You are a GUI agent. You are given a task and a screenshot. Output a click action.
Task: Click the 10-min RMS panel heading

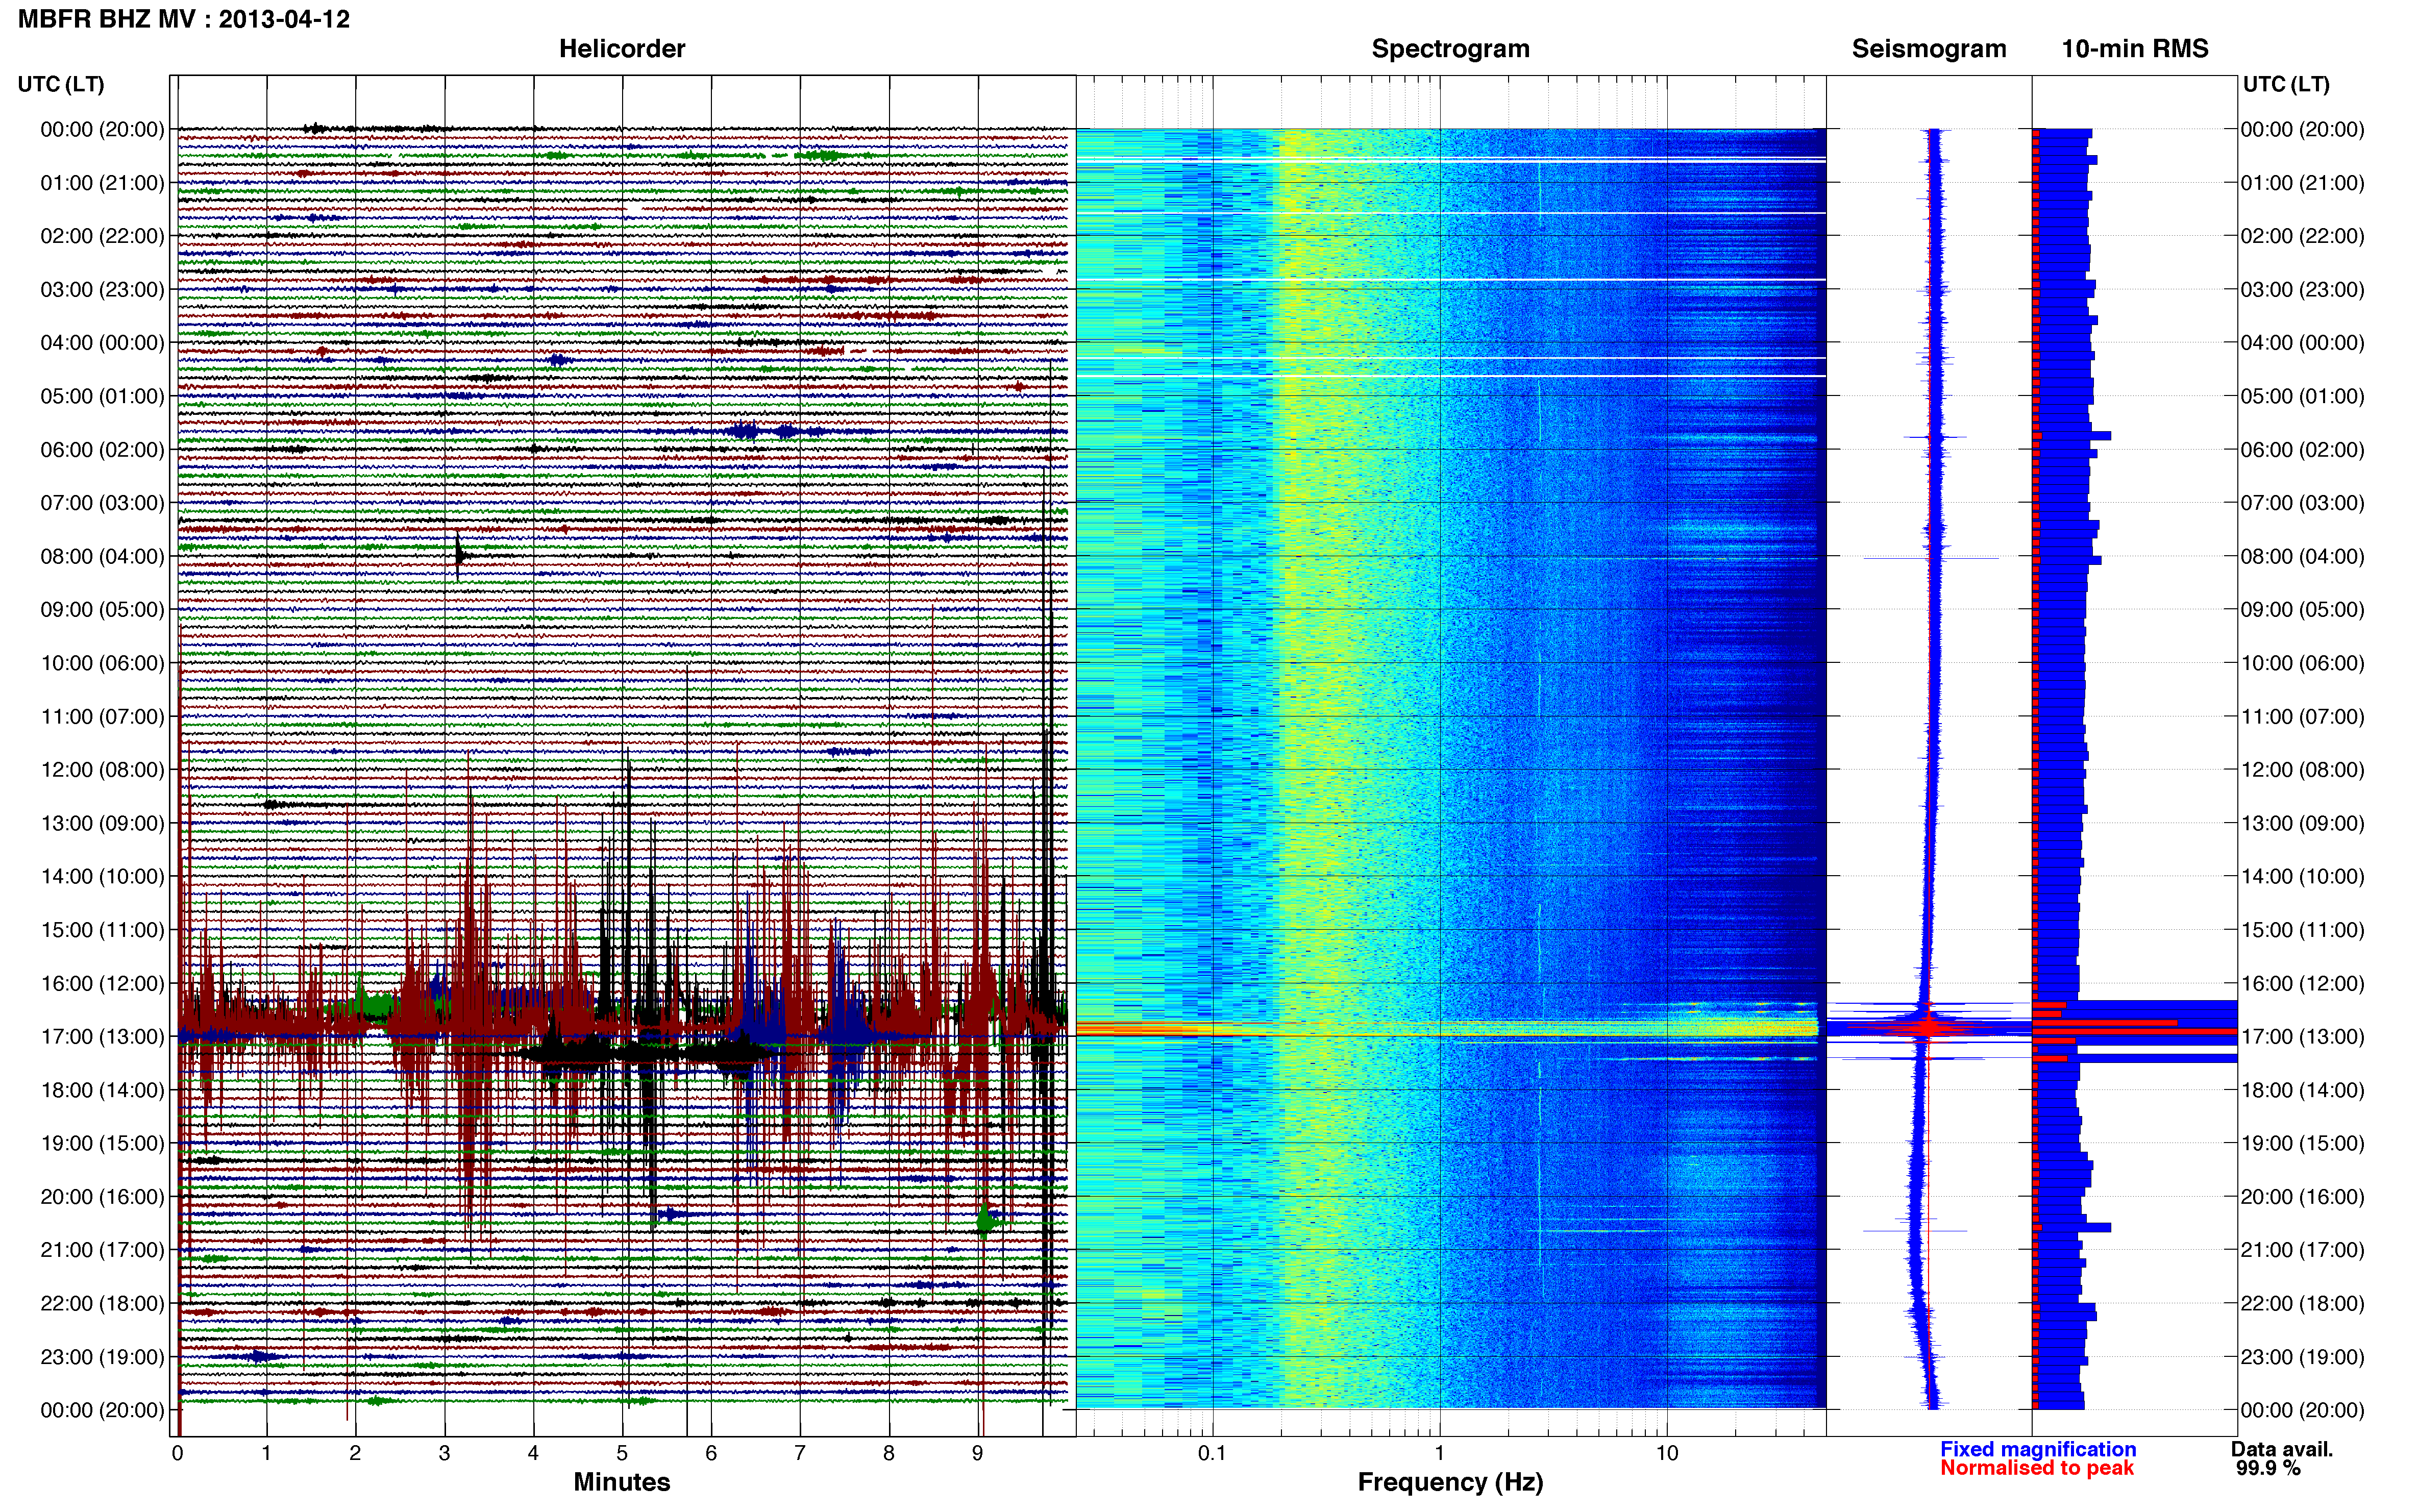(2135, 49)
